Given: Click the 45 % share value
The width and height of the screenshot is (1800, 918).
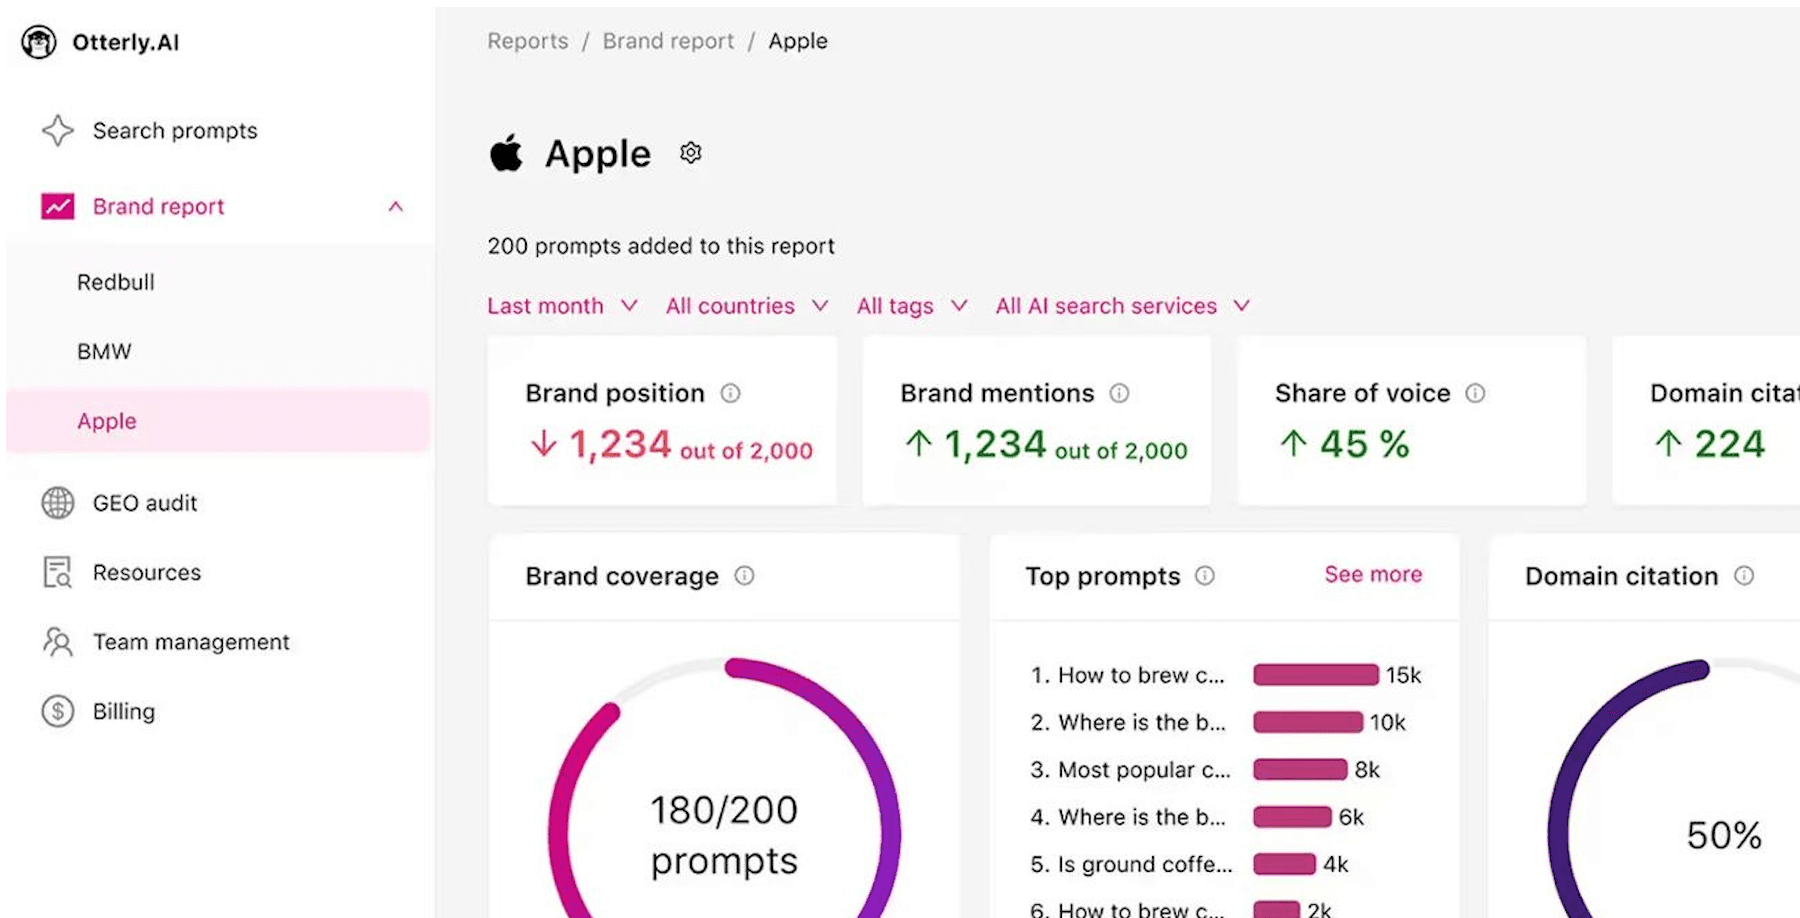Looking at the screenshot, I should [1365, 444].
